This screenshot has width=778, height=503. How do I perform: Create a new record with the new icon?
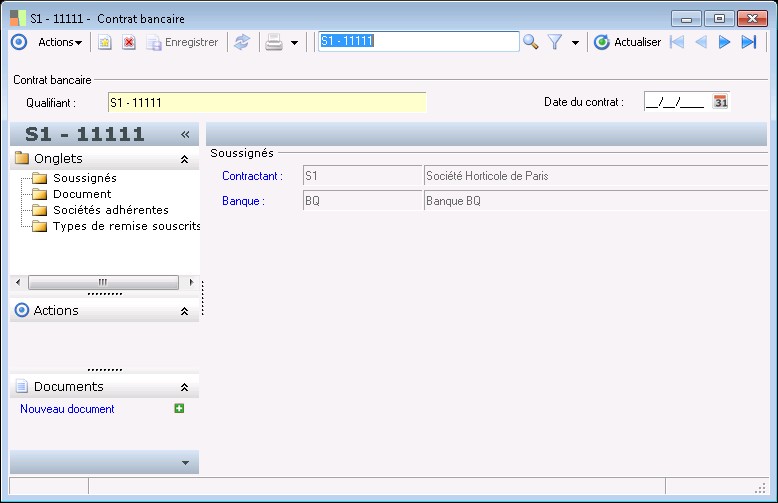pyautogui.click(x=104, y=43)
